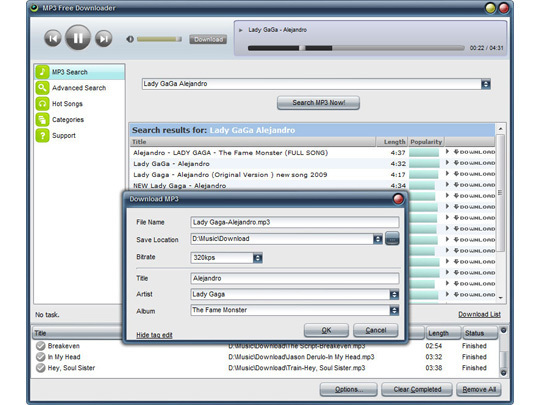Confirm download with OK
Viewport: 540px width, 405px height.
click(326, 330)
